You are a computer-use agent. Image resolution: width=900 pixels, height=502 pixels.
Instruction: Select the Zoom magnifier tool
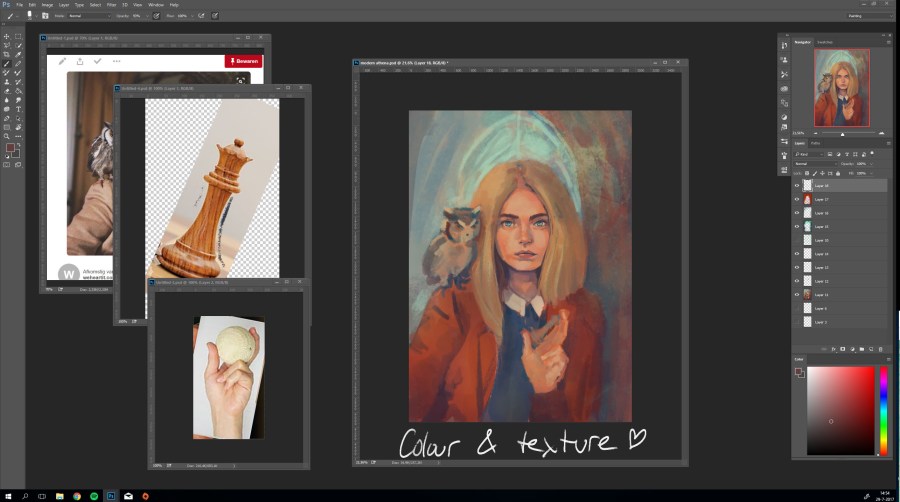pos(7,136)
